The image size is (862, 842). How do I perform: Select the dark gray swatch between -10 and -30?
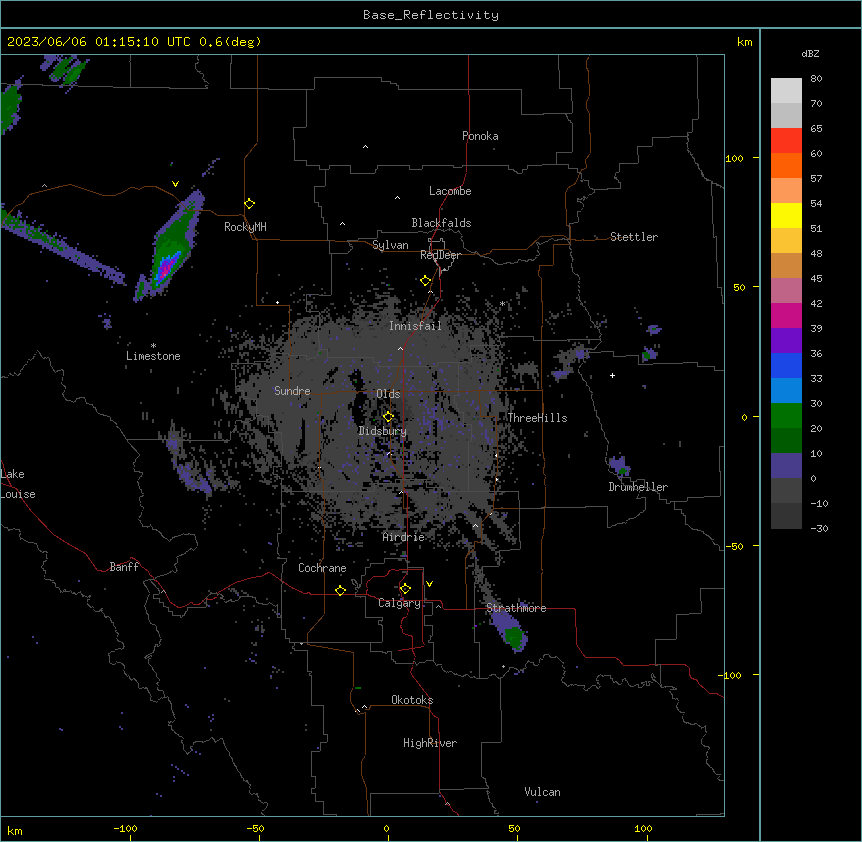786,516
